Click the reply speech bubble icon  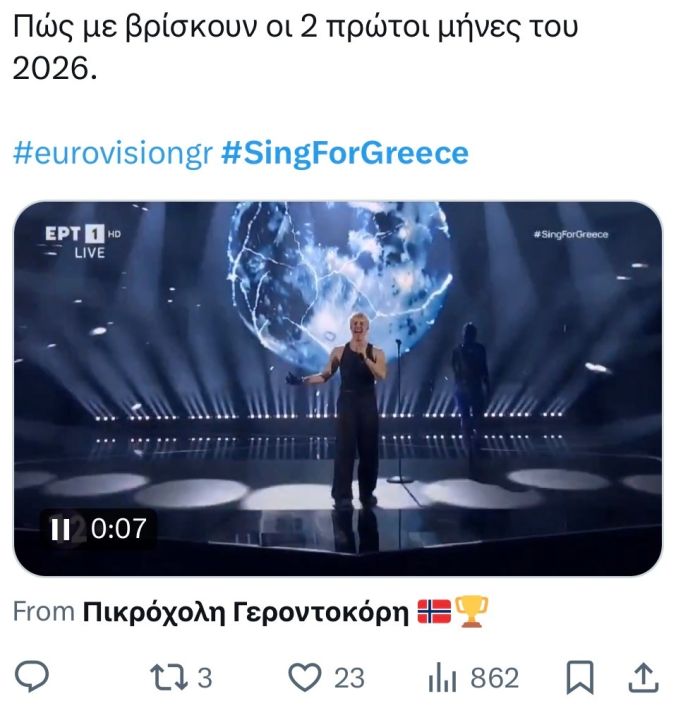(x=34, y=678)
